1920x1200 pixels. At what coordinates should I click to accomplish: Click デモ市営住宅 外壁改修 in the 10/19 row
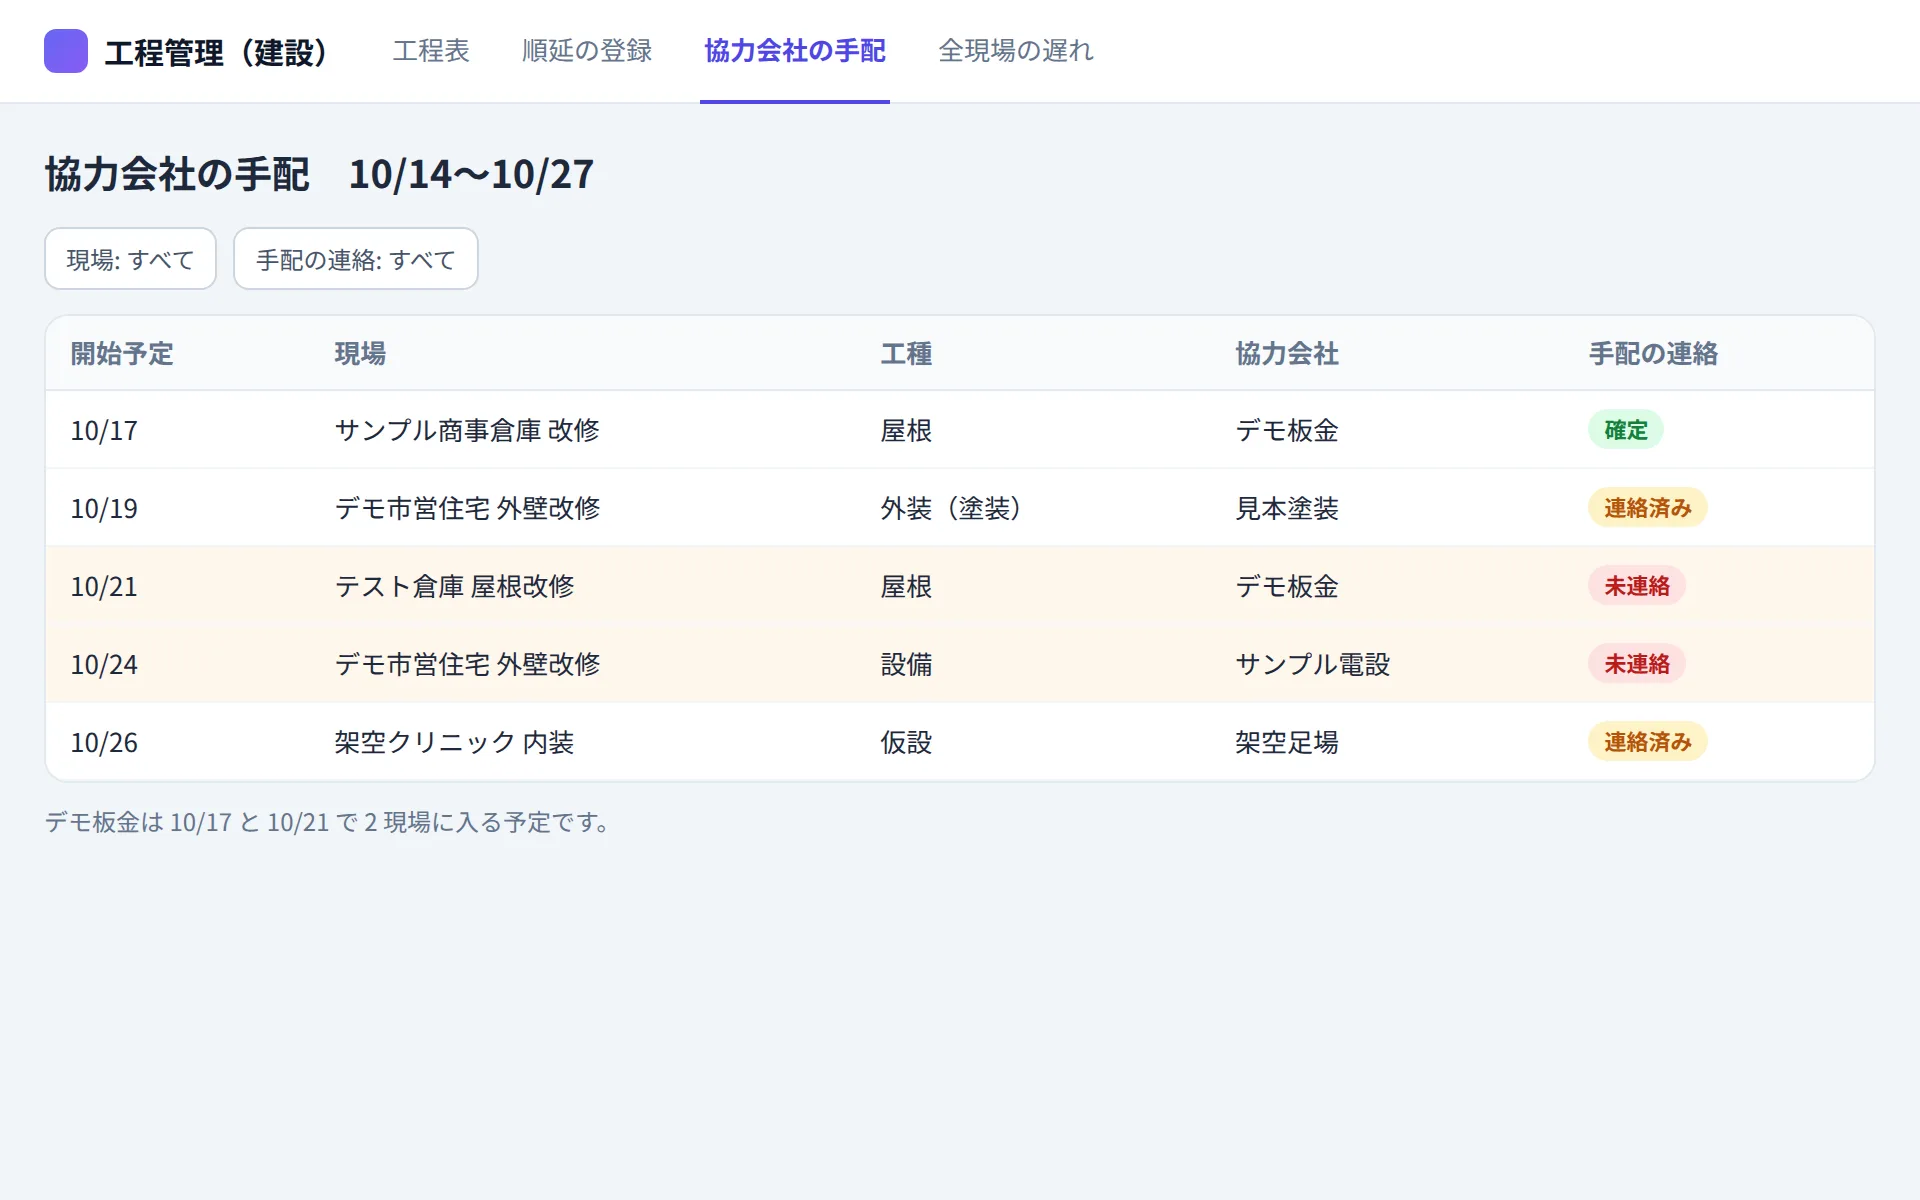[x=467, y=509]
